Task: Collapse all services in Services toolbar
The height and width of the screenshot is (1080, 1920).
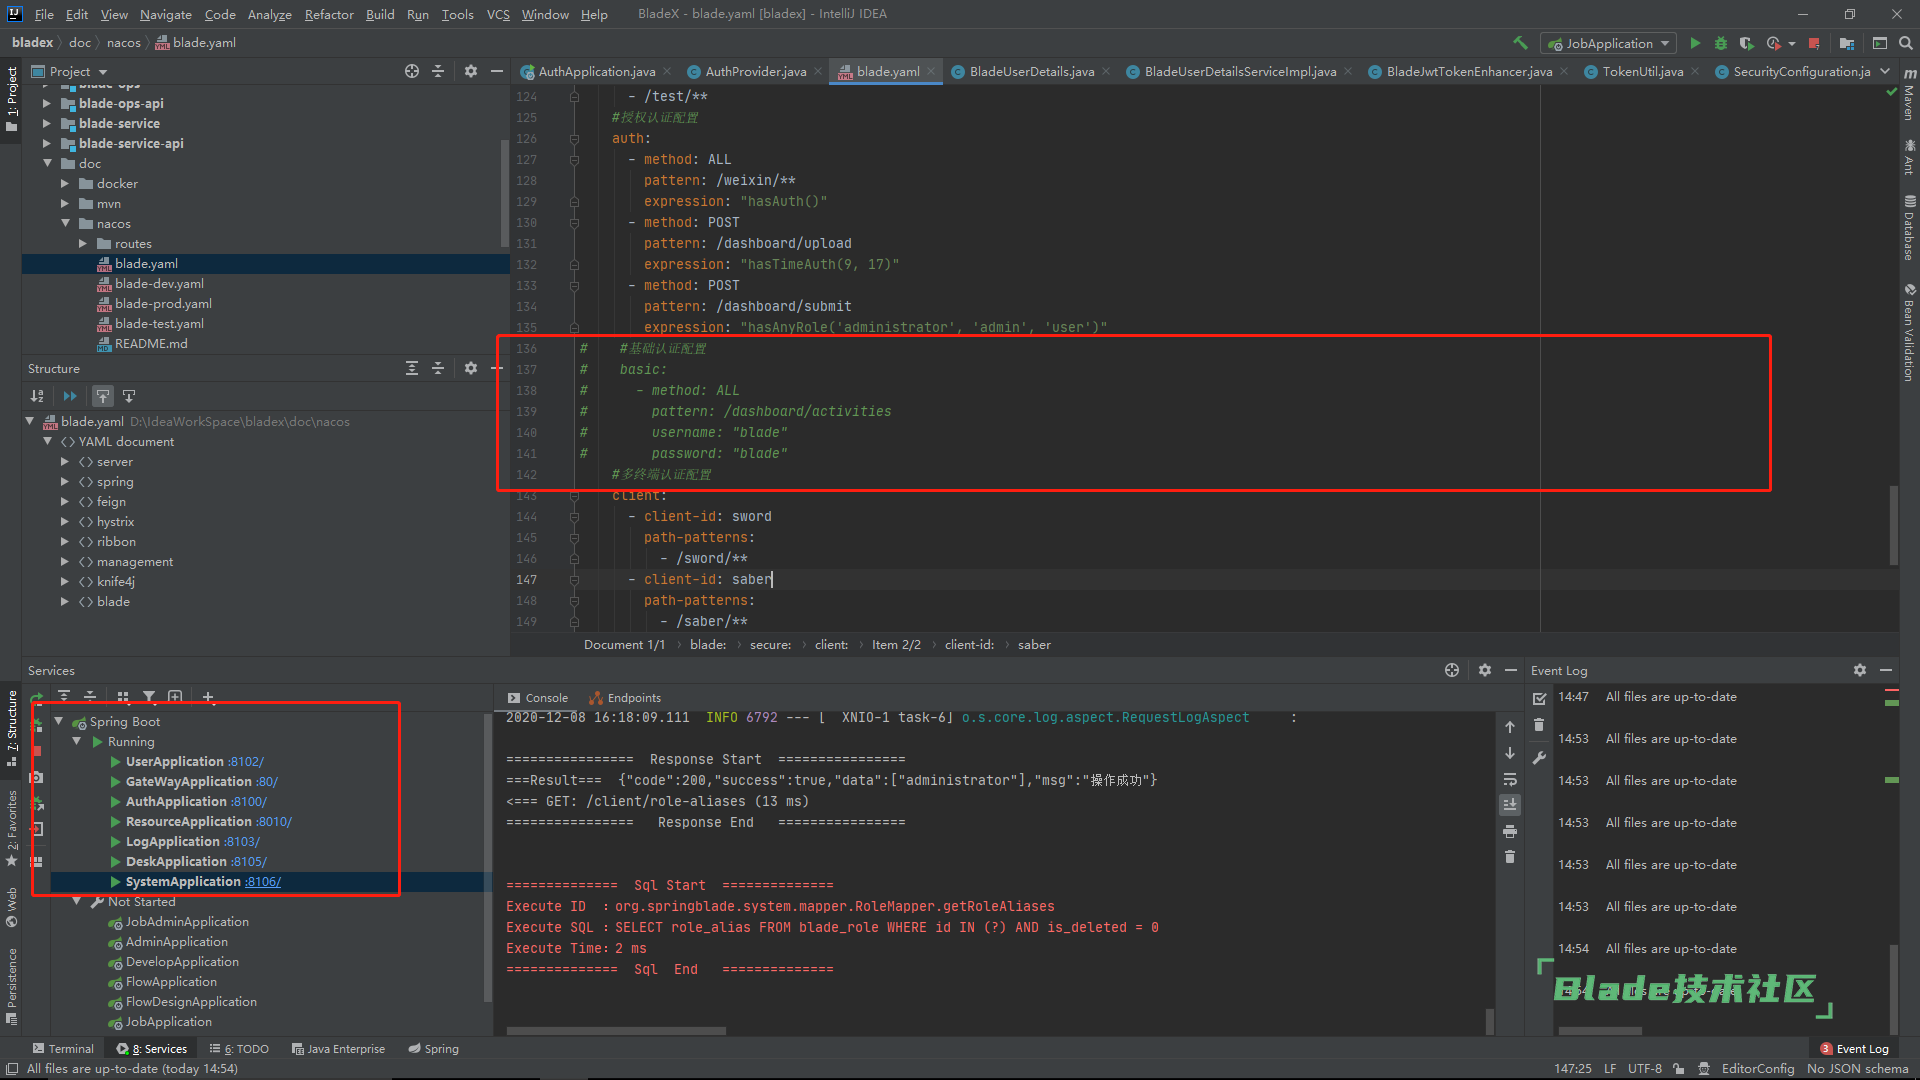Action: [90, 697]
